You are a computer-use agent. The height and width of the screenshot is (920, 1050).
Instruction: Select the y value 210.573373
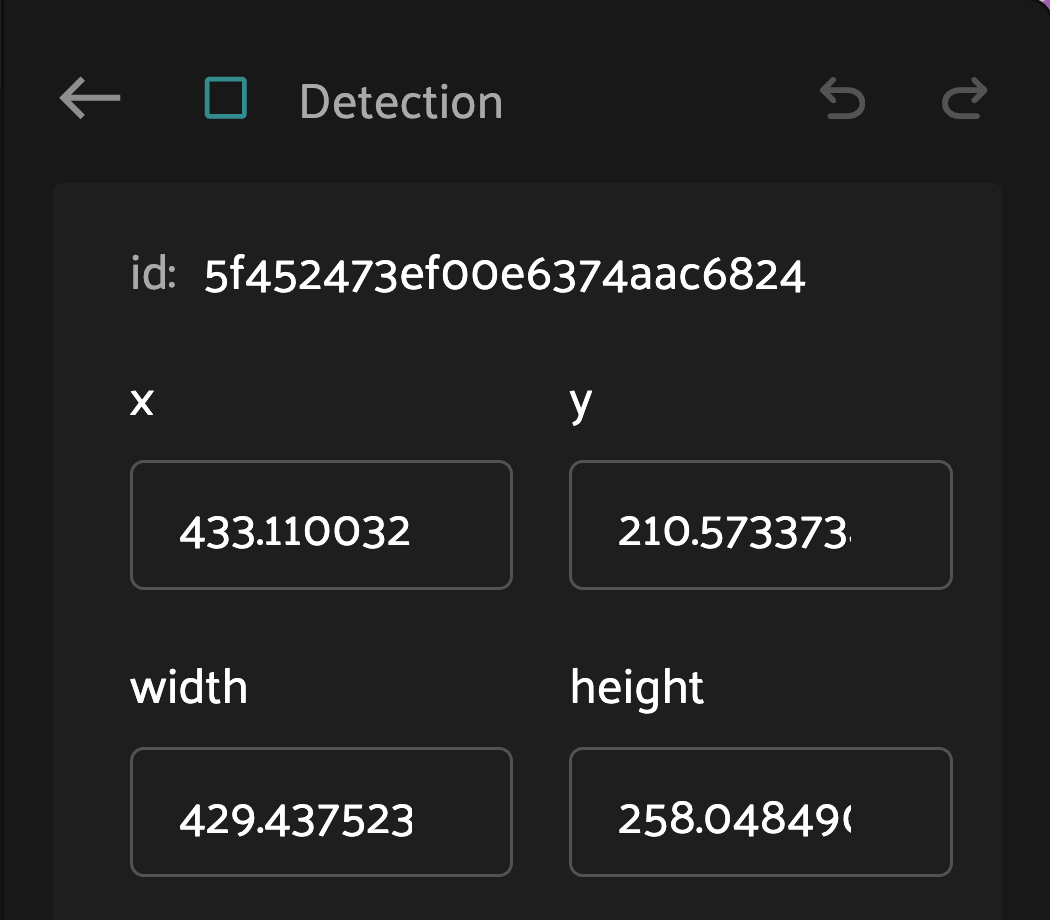759,524
